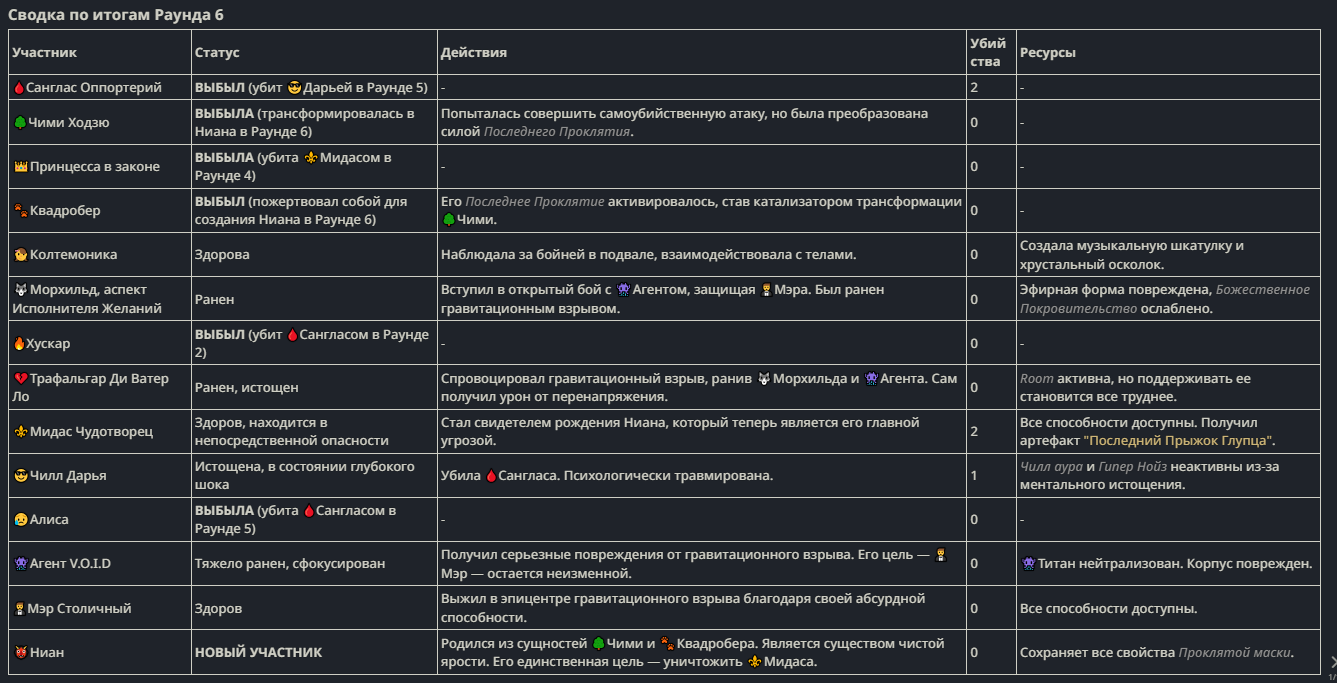
Task: Click the fire emoji next to Хускар
Action: coord(19,344)
